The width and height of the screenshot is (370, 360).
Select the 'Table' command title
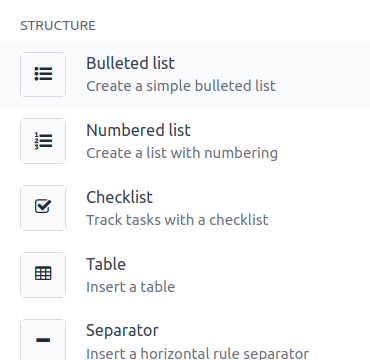point(106,264)
